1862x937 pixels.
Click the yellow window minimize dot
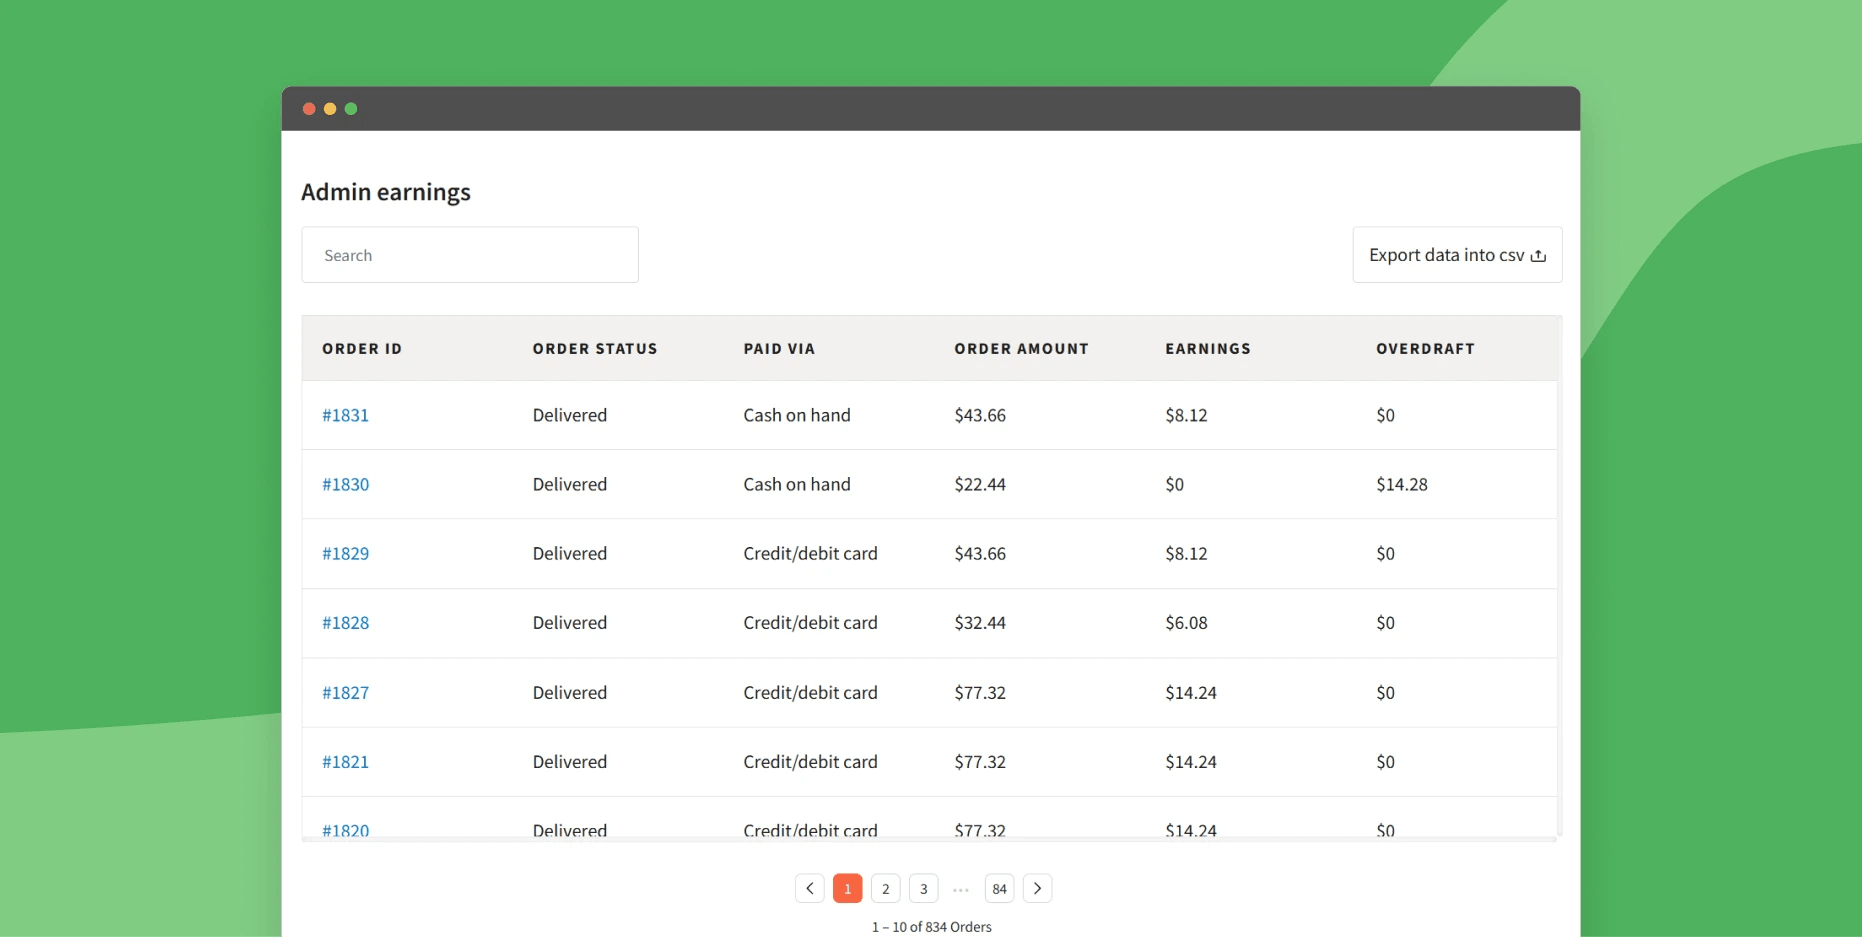click(330, 109)
